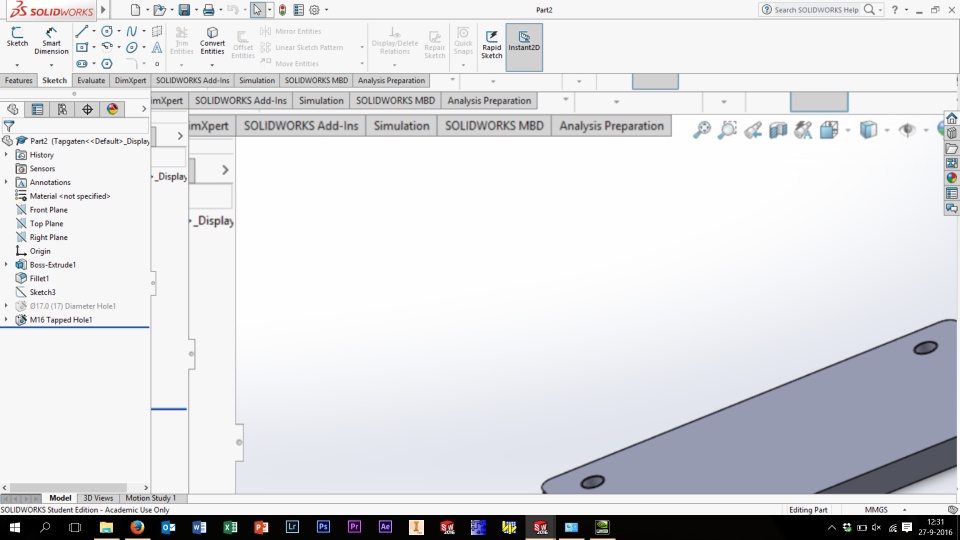Switch to the DimXpertManager crosshair tab

coord(88,109)
